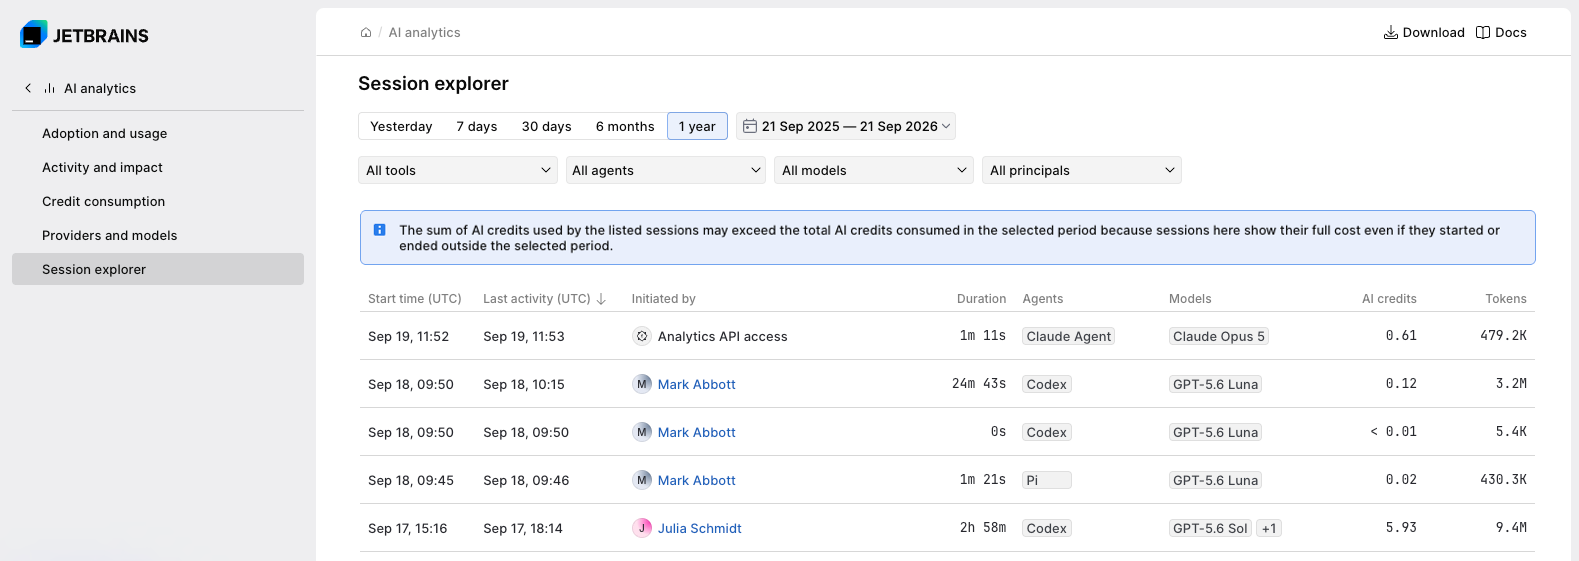Click the 5.93 AI credits value
The height and width of the screenshot is (561, 1579).
pyautogui.click(x=1401, y=527)
